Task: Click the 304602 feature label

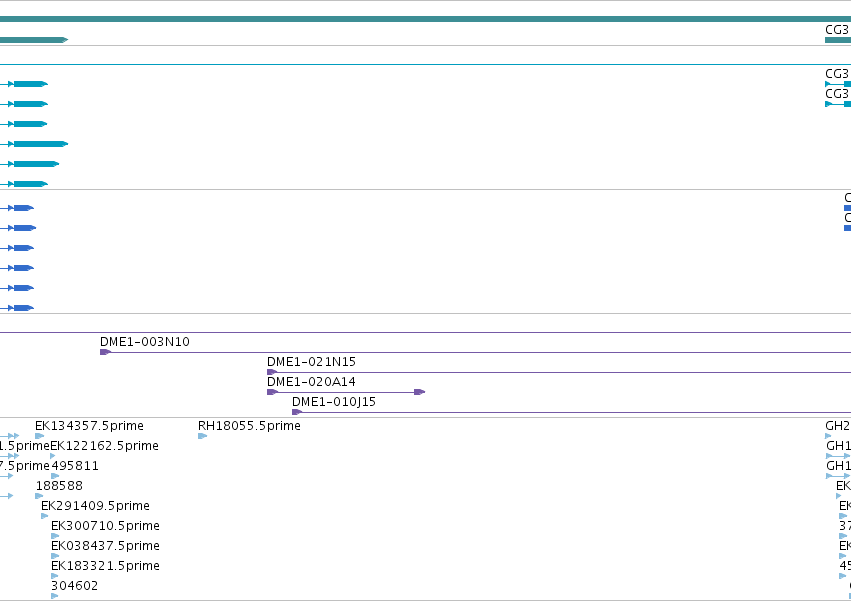Action: click(74, 586)
